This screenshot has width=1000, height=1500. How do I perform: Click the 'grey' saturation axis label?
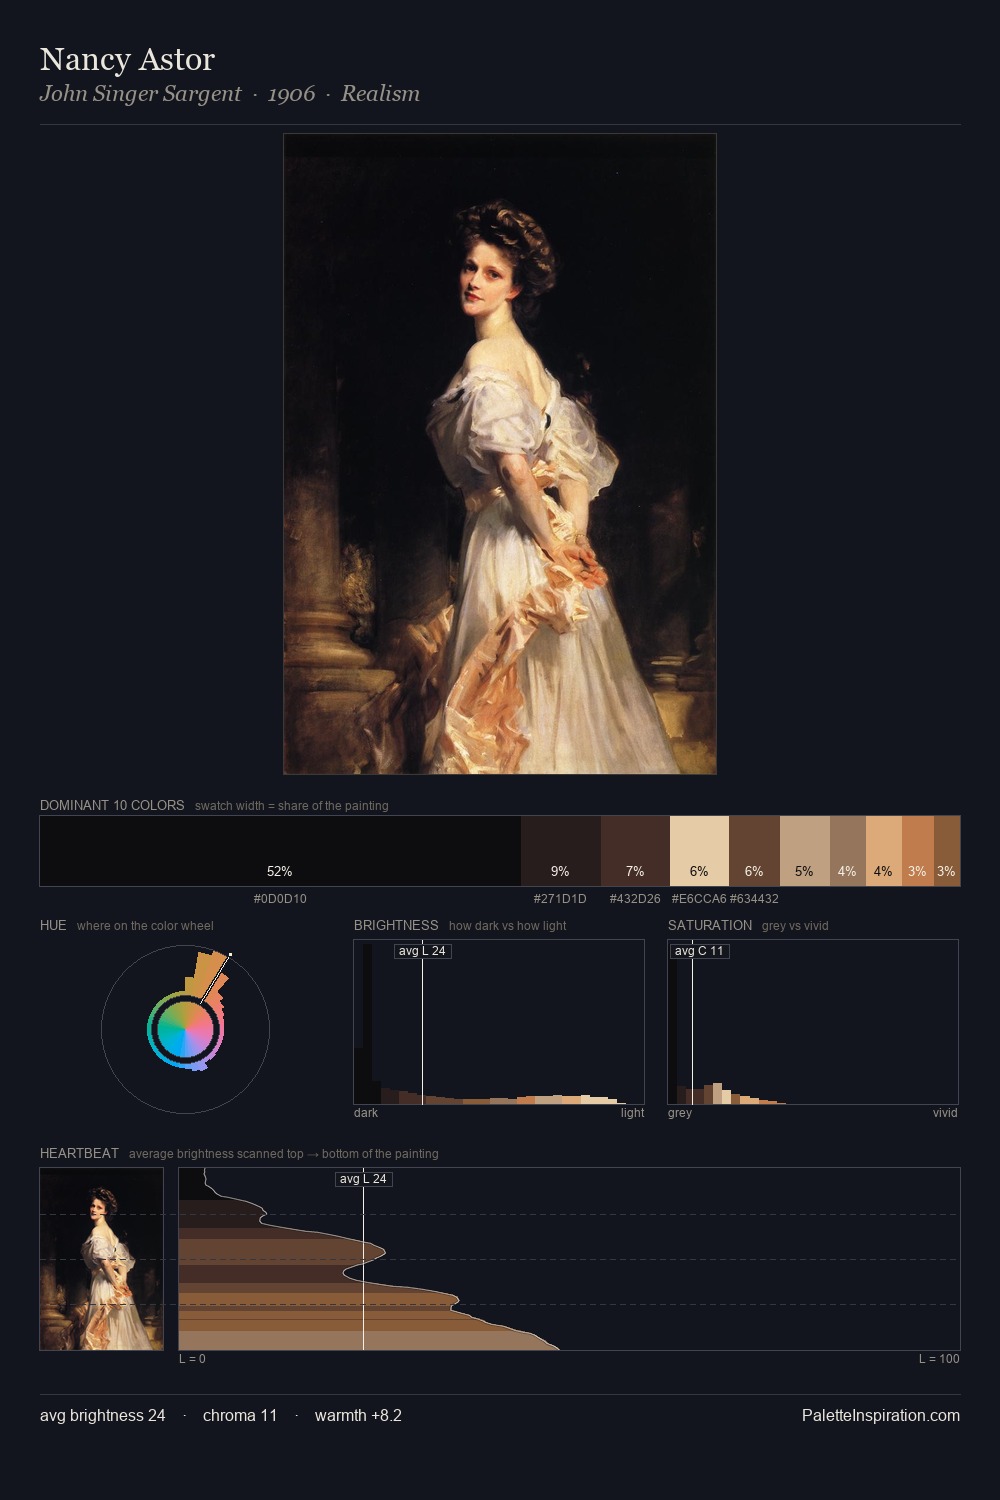tap(680, 1113)
